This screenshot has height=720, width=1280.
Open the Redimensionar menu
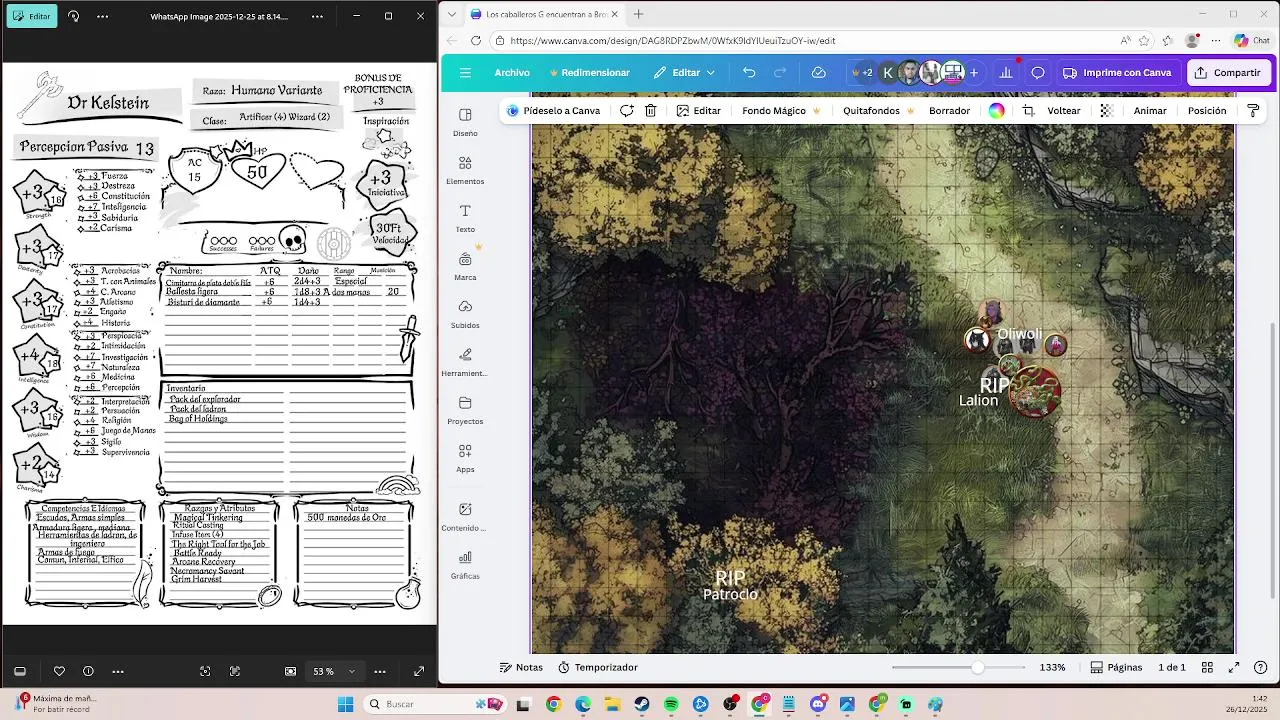(x=589, y=73)
